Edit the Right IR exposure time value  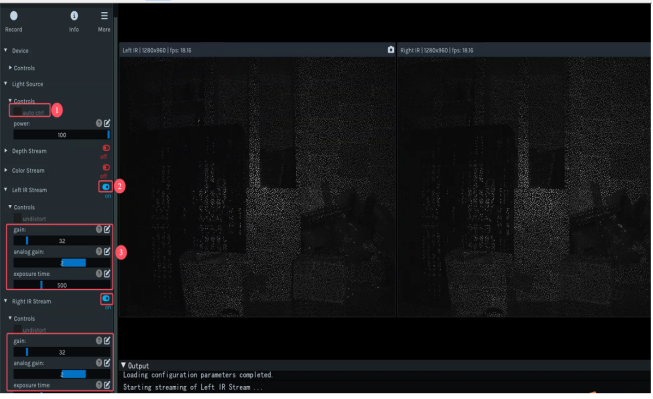[107, 385]
